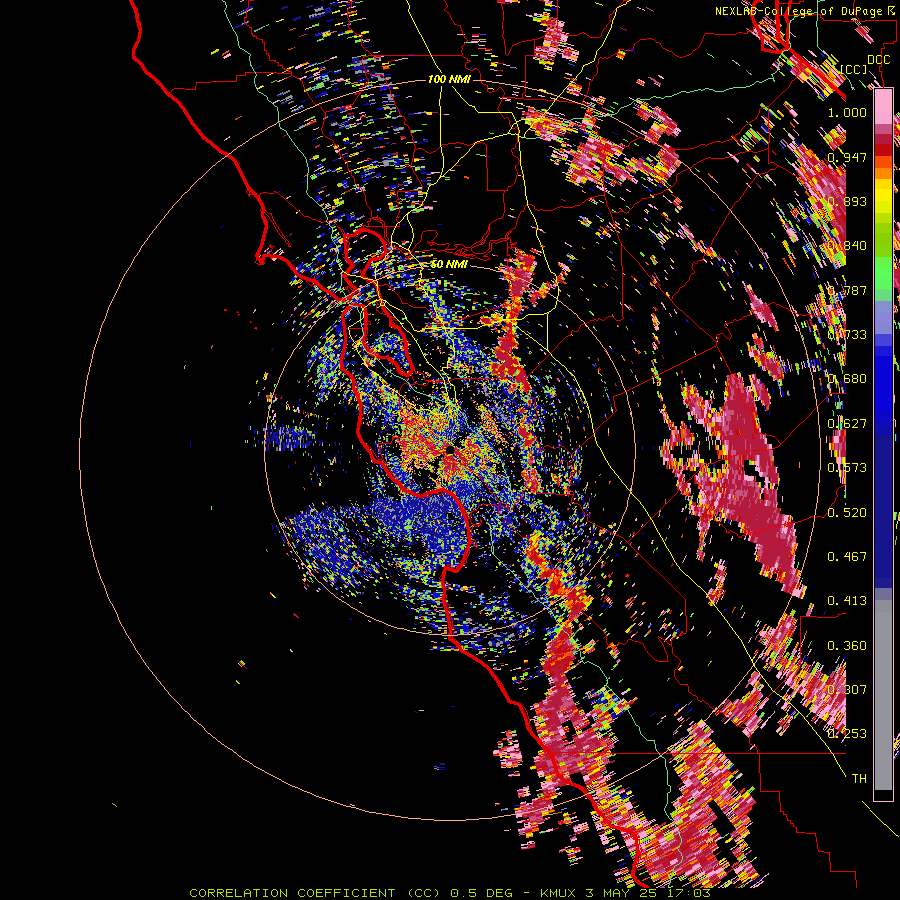Pick the bright green segment of the color bar
The height and width of the screenshot is (900, 900).
click(x=883, y=273)
